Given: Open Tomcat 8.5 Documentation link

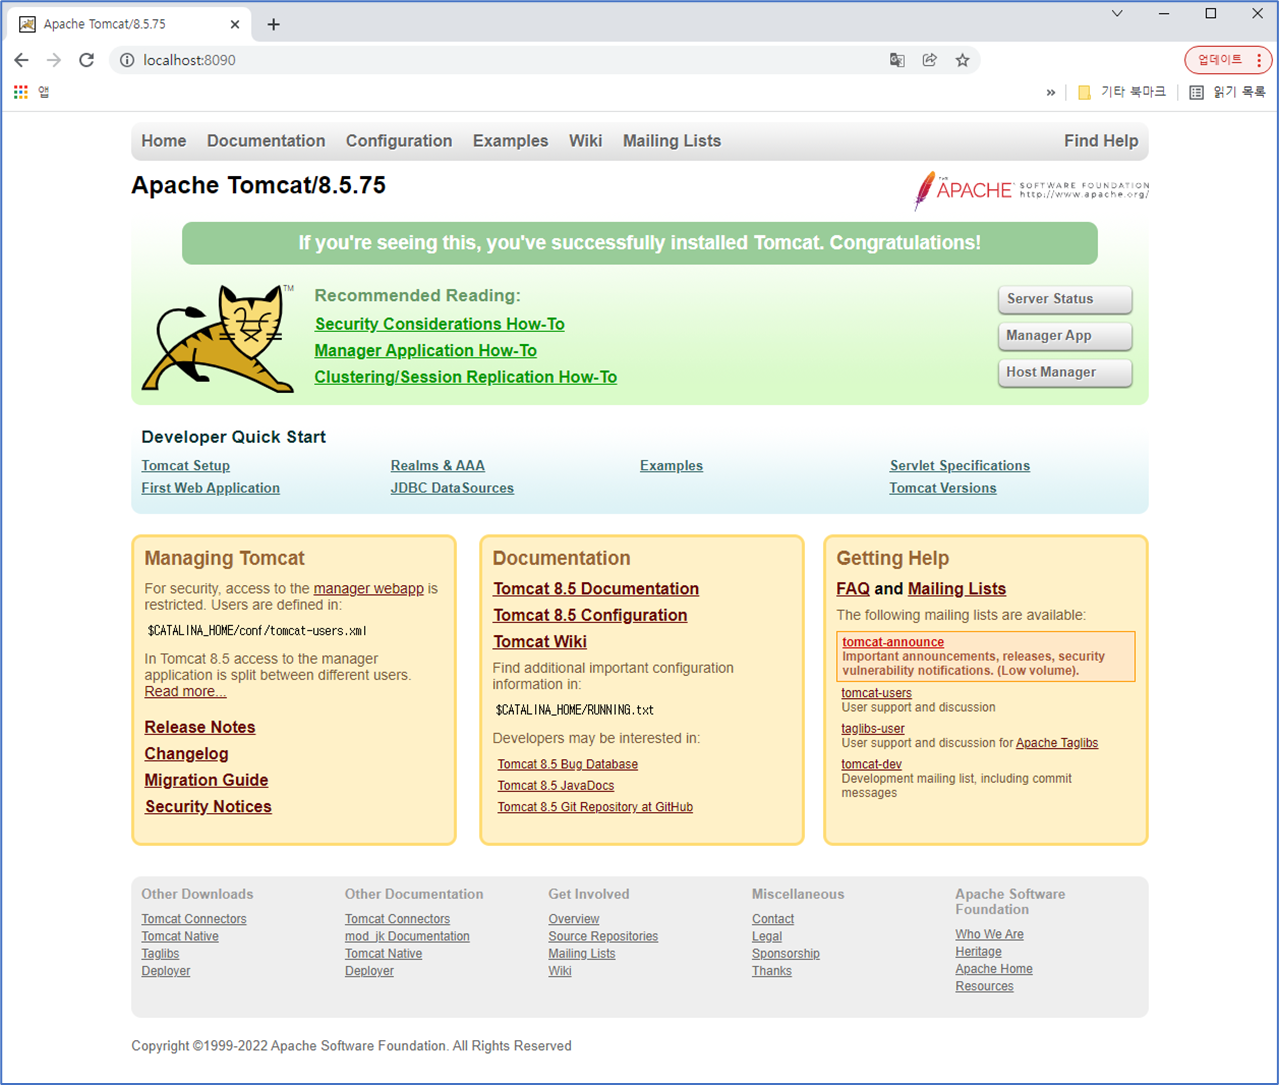Looking at the screenshot, I should (595, 589).
